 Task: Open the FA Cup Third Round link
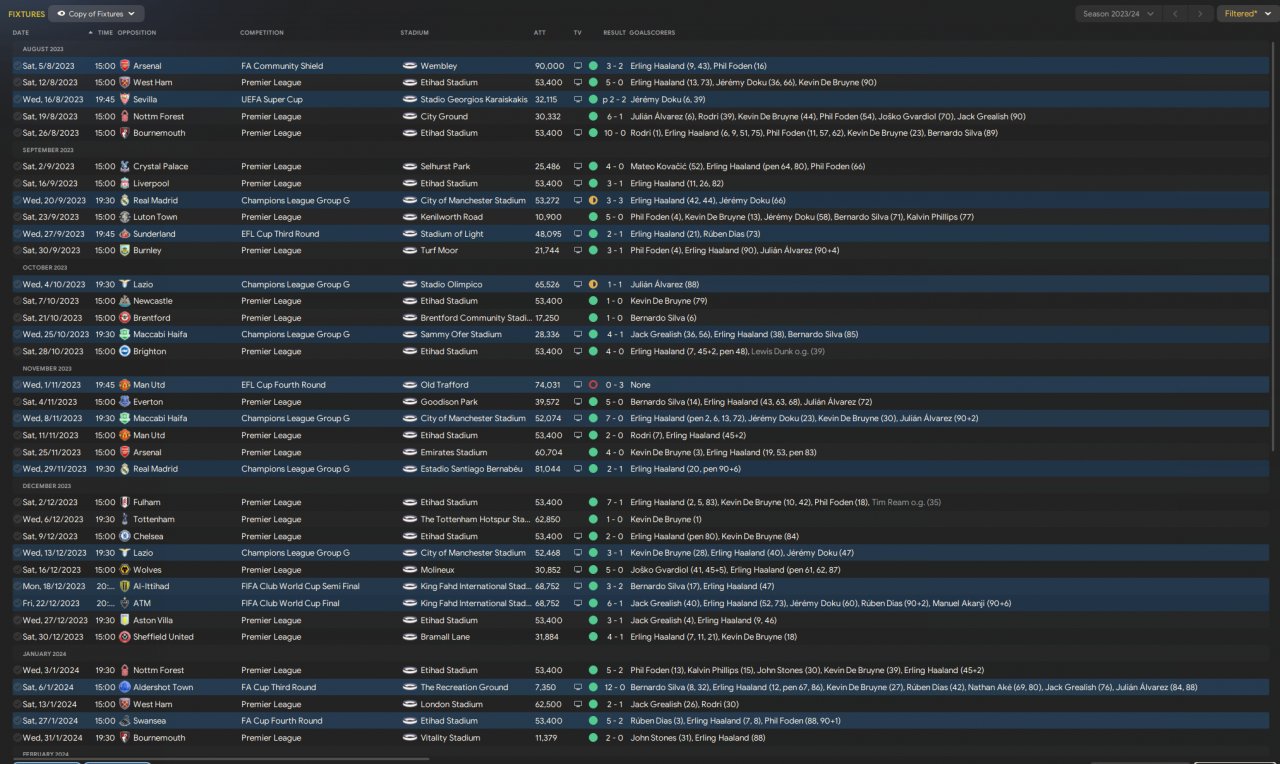(278, 688)
